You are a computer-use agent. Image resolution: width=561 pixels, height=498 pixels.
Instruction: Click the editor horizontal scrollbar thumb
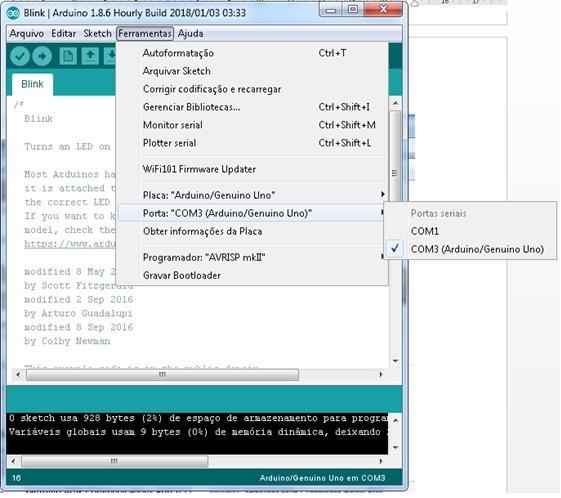point(162,375)
